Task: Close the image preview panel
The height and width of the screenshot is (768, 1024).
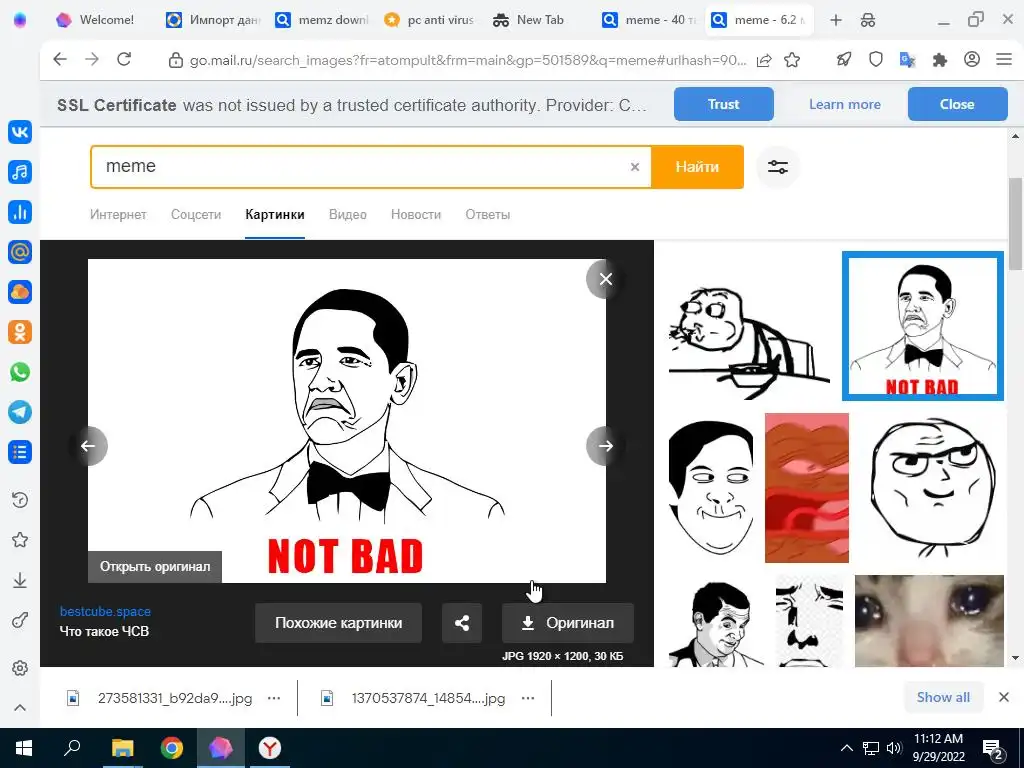Action: (605, 279)
